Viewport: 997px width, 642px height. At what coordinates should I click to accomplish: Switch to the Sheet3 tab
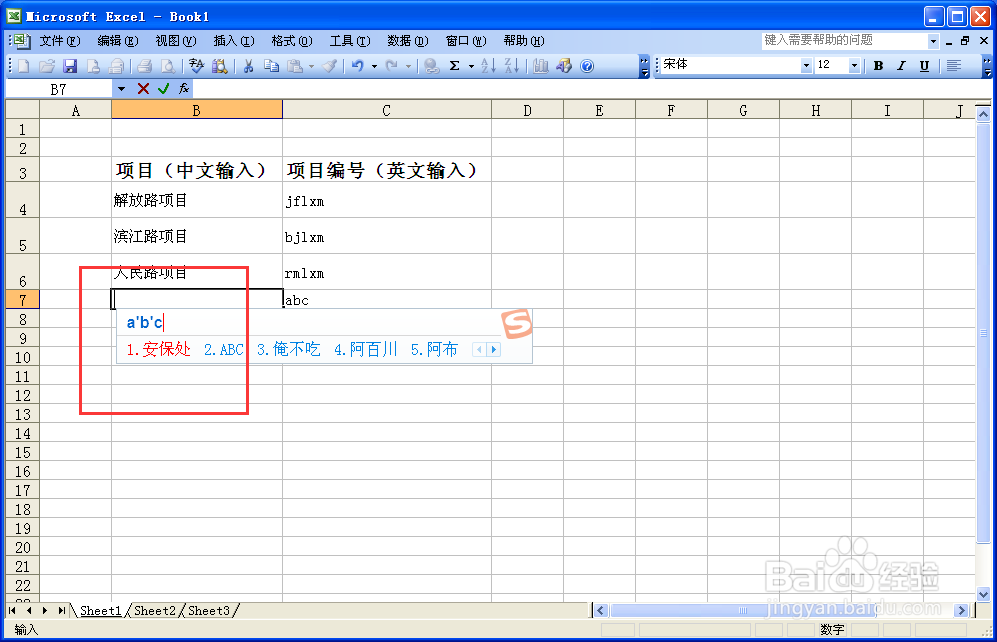209,611
